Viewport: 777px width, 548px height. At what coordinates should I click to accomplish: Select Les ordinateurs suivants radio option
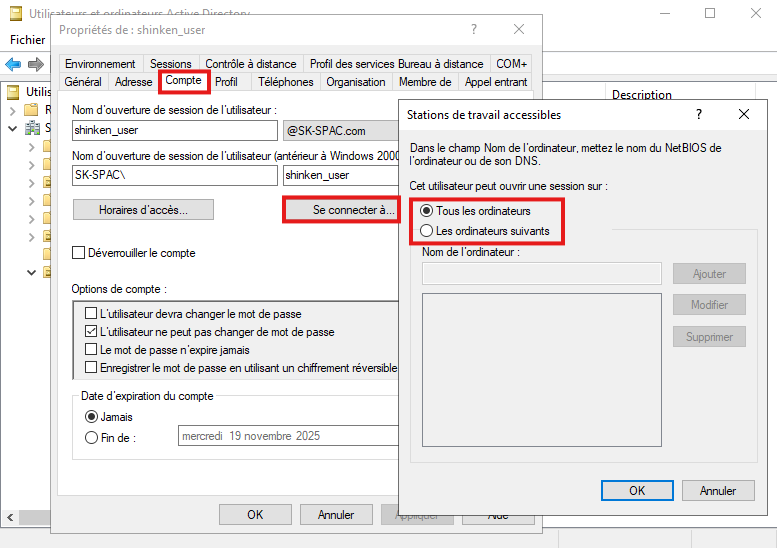(427, 231)
